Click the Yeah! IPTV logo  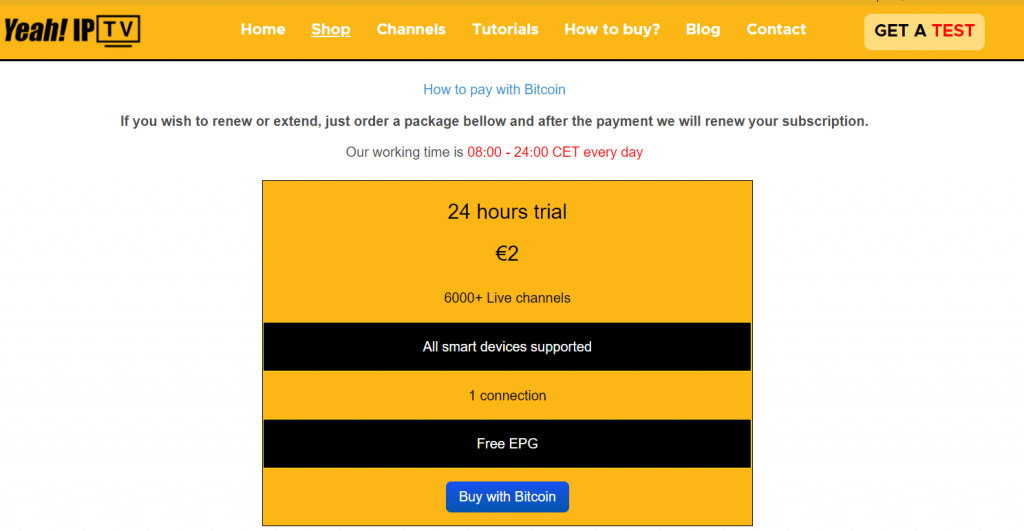point(72,30)
